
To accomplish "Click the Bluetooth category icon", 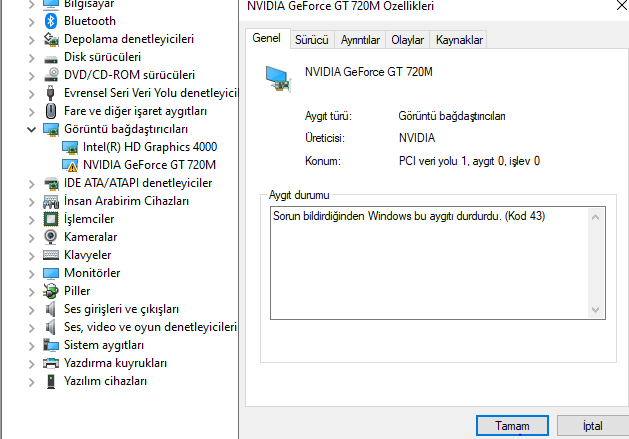I will [x=51, y=21].
